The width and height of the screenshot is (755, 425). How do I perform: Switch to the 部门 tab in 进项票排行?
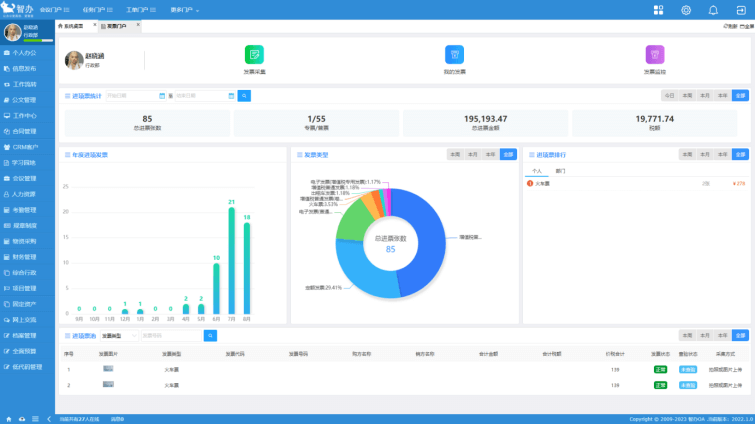561,171
